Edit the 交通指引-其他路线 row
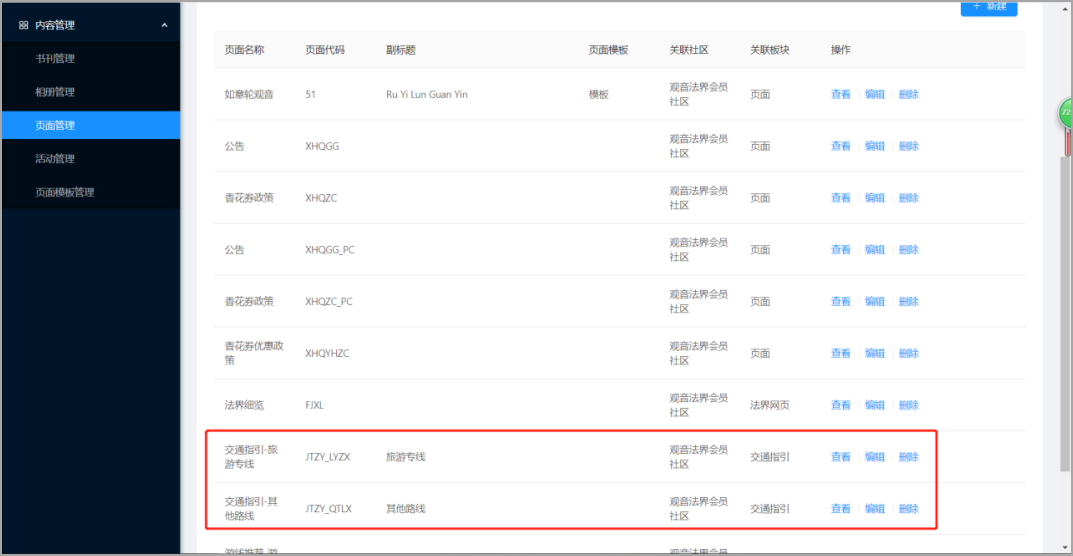Image resolution: width=1073 pixels, height=556 pixels. 875,509
